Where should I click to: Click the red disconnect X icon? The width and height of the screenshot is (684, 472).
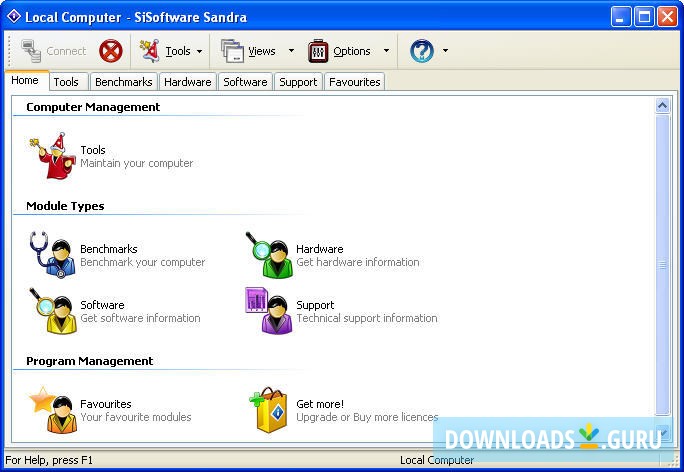[110, 51]
